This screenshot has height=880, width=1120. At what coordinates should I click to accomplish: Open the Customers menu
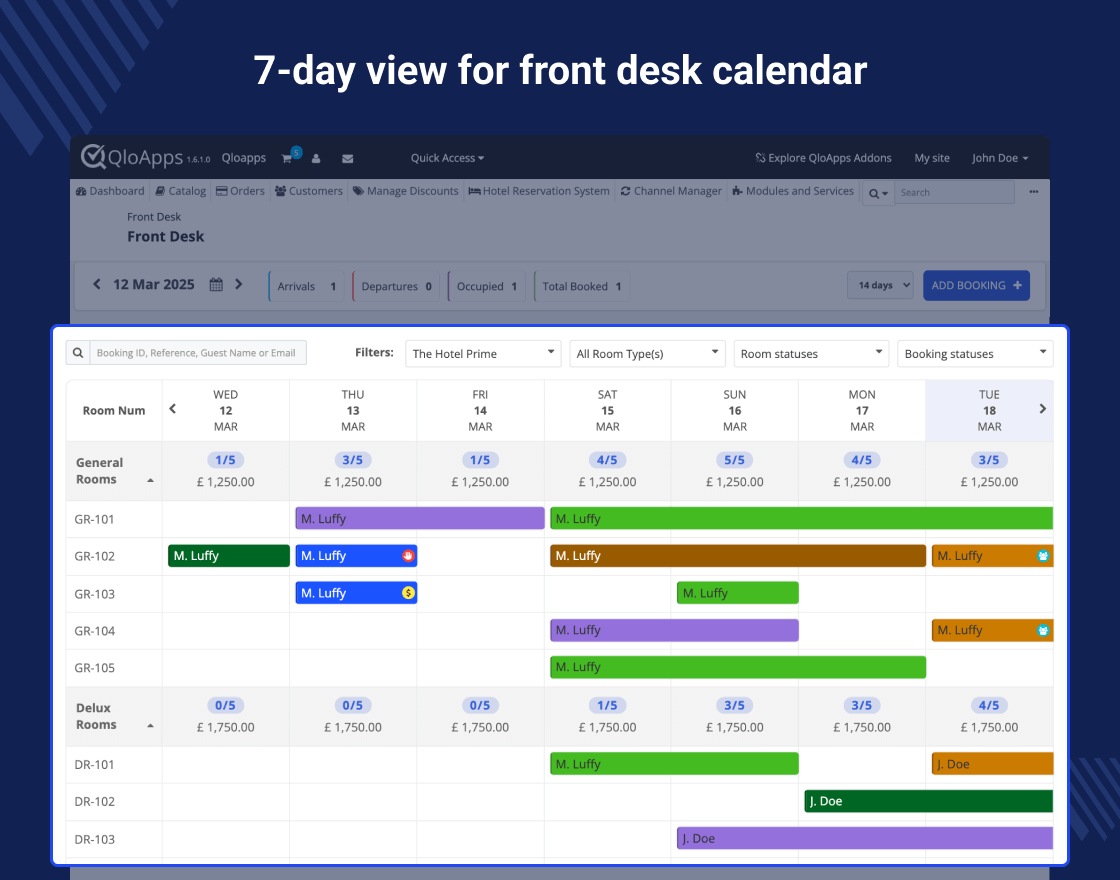(308, 191)
